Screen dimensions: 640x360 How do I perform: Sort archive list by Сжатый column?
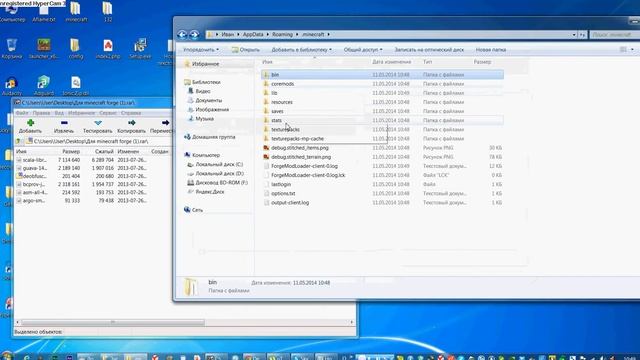(104, 151)
